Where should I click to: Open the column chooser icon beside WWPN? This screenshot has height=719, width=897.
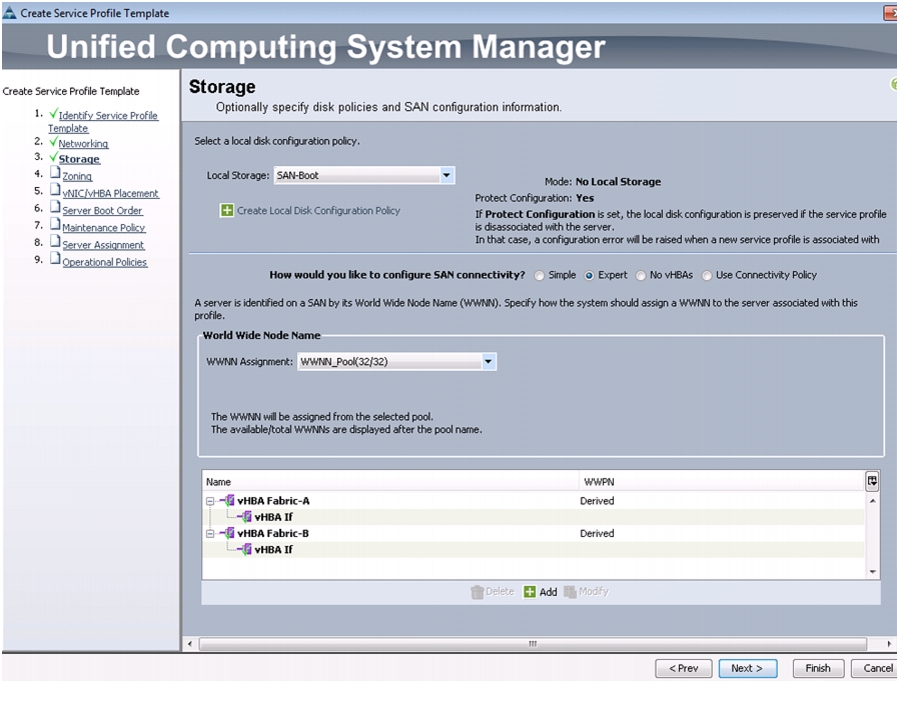click(872, 482)
